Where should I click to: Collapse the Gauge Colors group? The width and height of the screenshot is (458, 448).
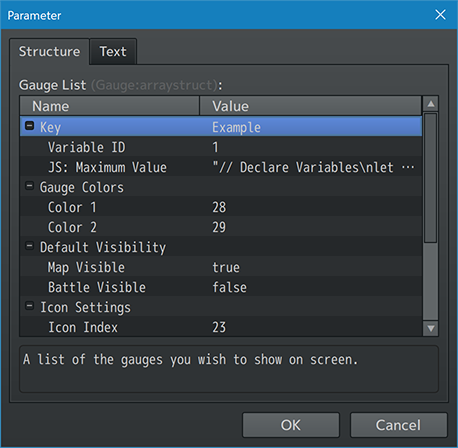[x=30, y=186]
